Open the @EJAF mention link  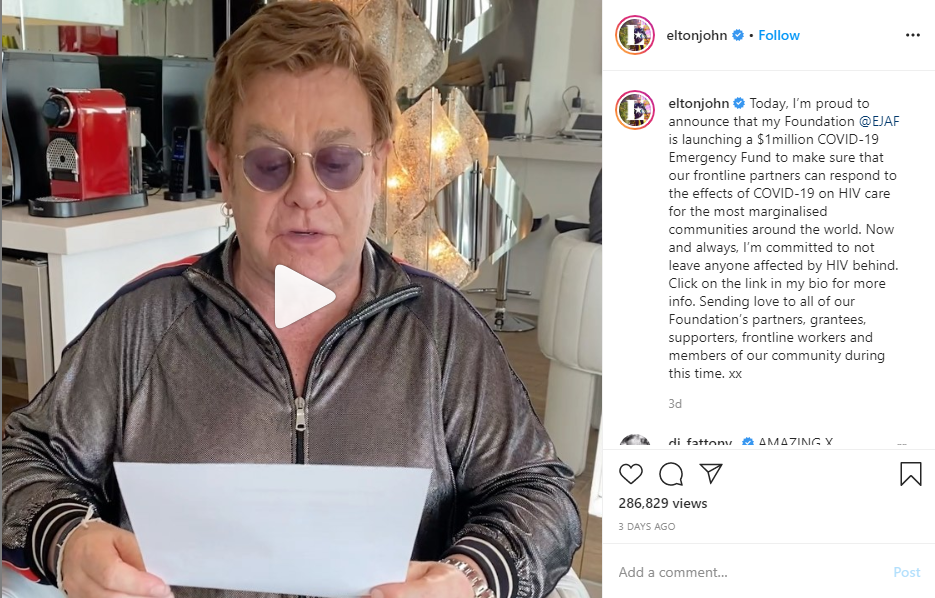click(879, 121)
